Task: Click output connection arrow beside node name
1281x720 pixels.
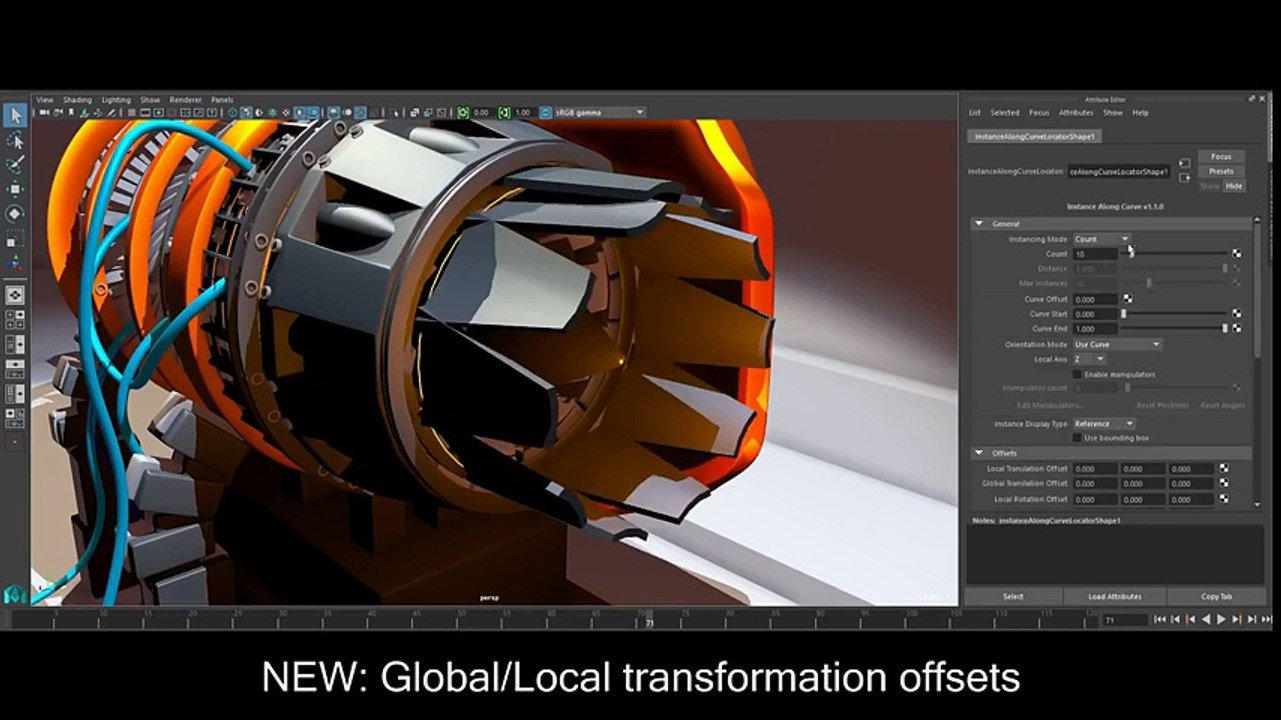Action: 1184,178
